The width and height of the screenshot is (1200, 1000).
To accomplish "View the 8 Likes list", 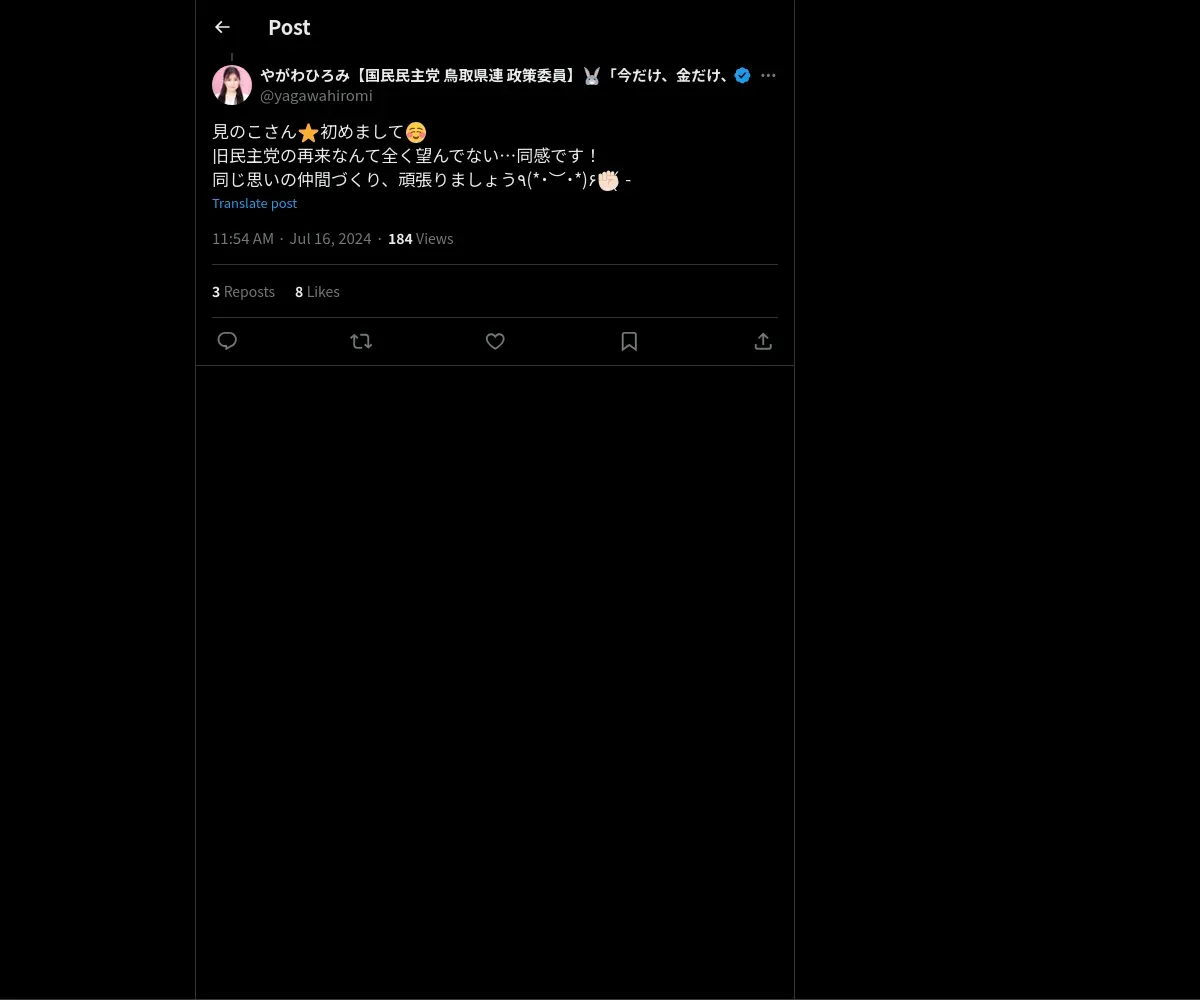I will tap(317, 292).
